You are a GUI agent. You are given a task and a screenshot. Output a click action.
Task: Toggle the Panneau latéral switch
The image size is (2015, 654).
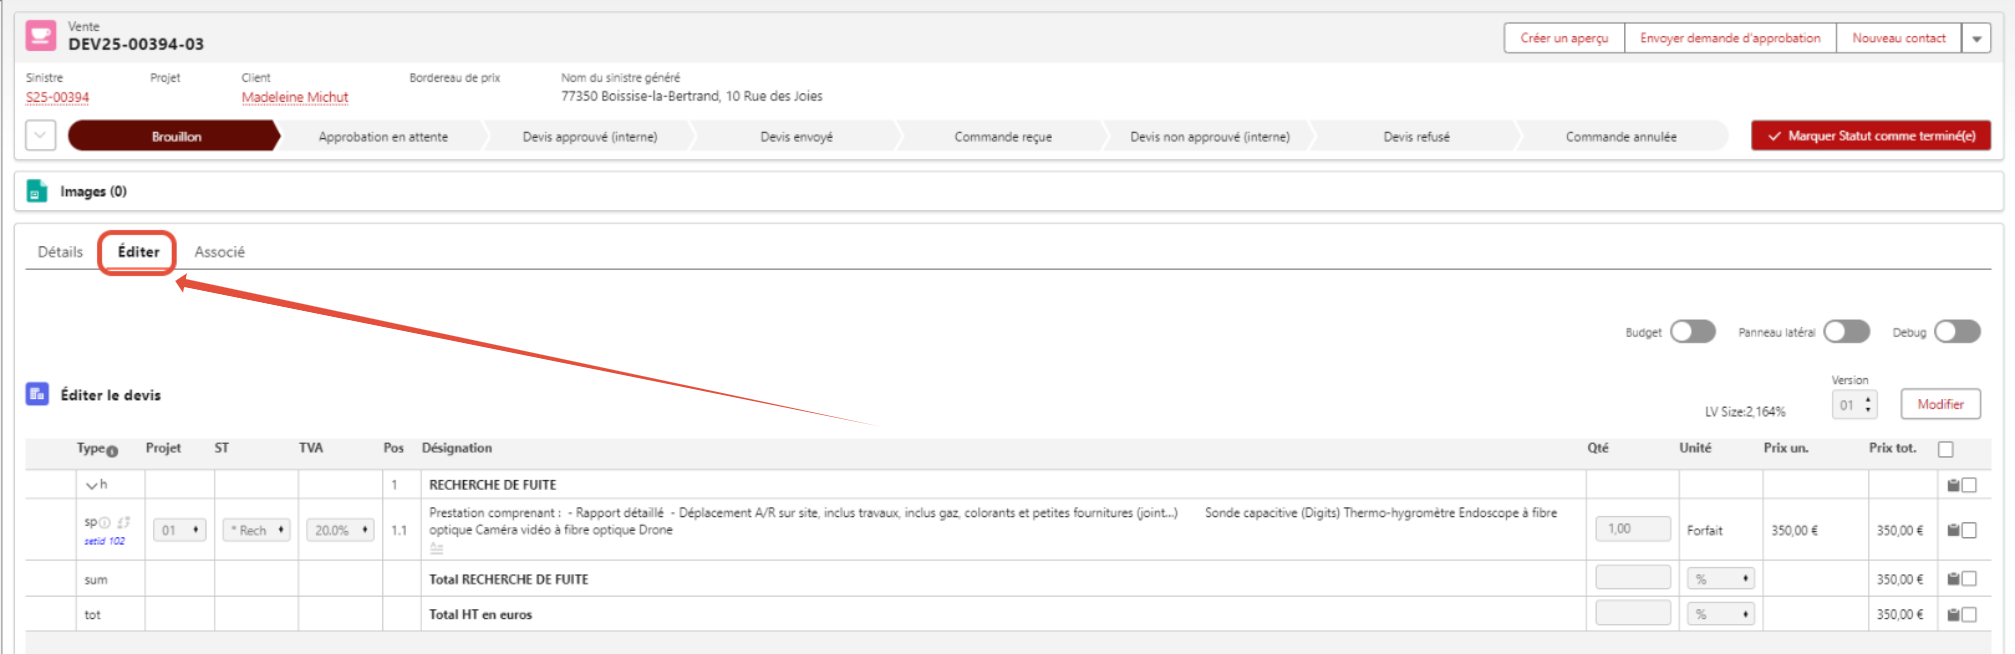click(x=1847, y=332)
